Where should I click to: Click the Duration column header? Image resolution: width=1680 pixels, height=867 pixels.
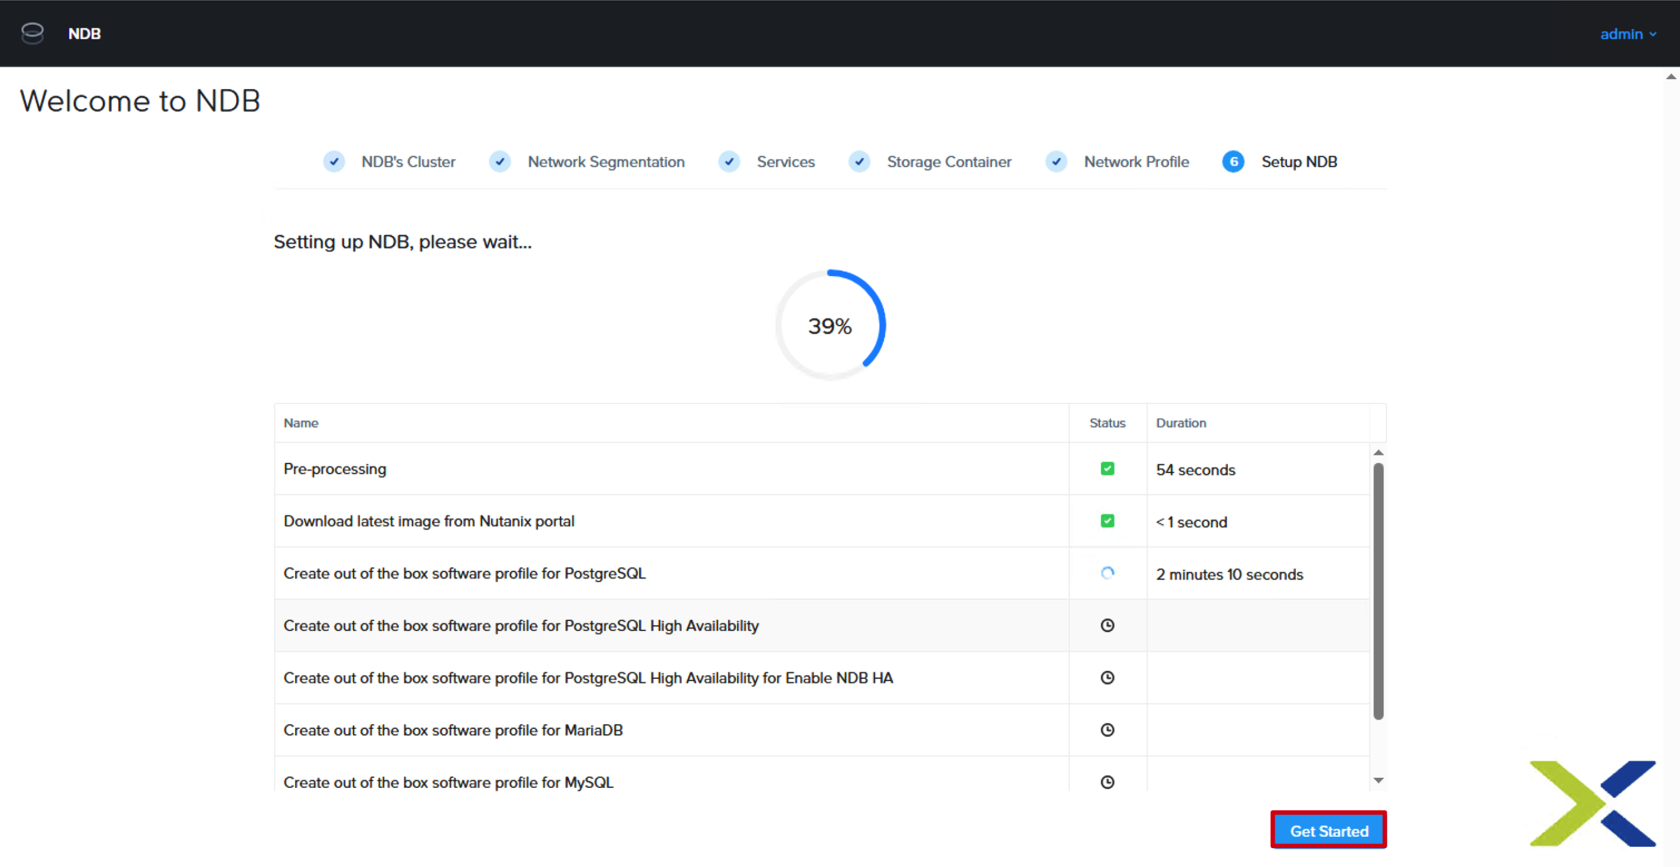pyautogui.click(x=1181, y=423)
